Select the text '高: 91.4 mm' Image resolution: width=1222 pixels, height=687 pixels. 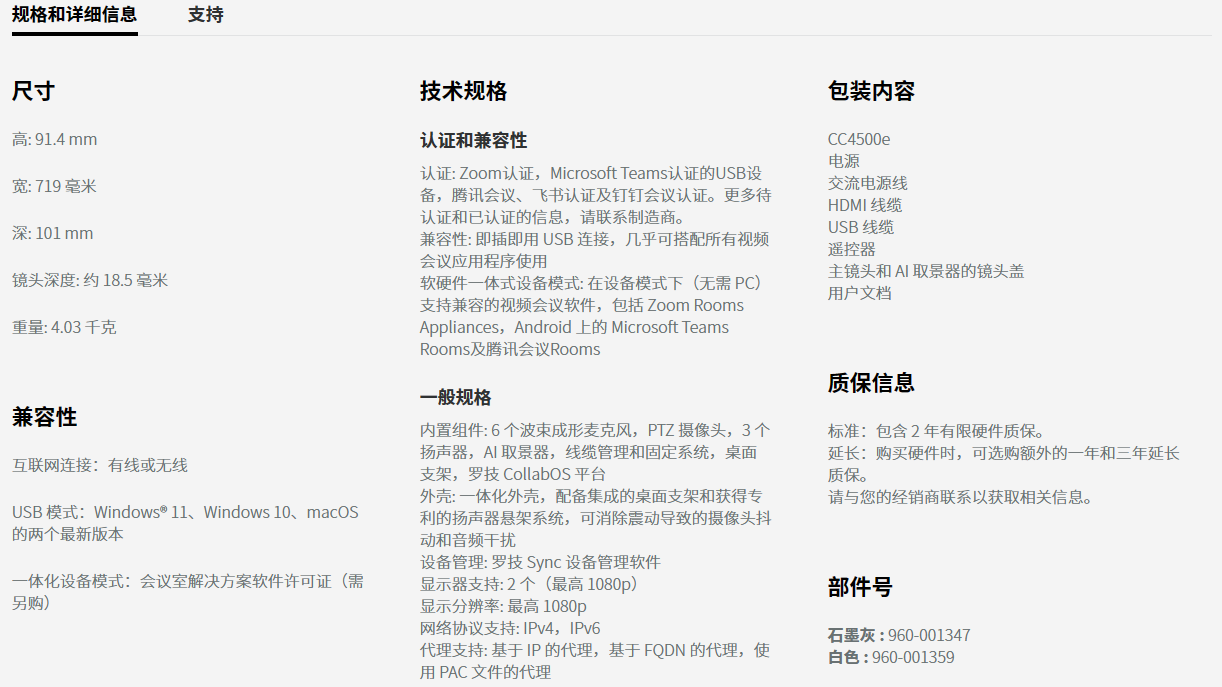[x=55, y=140]
